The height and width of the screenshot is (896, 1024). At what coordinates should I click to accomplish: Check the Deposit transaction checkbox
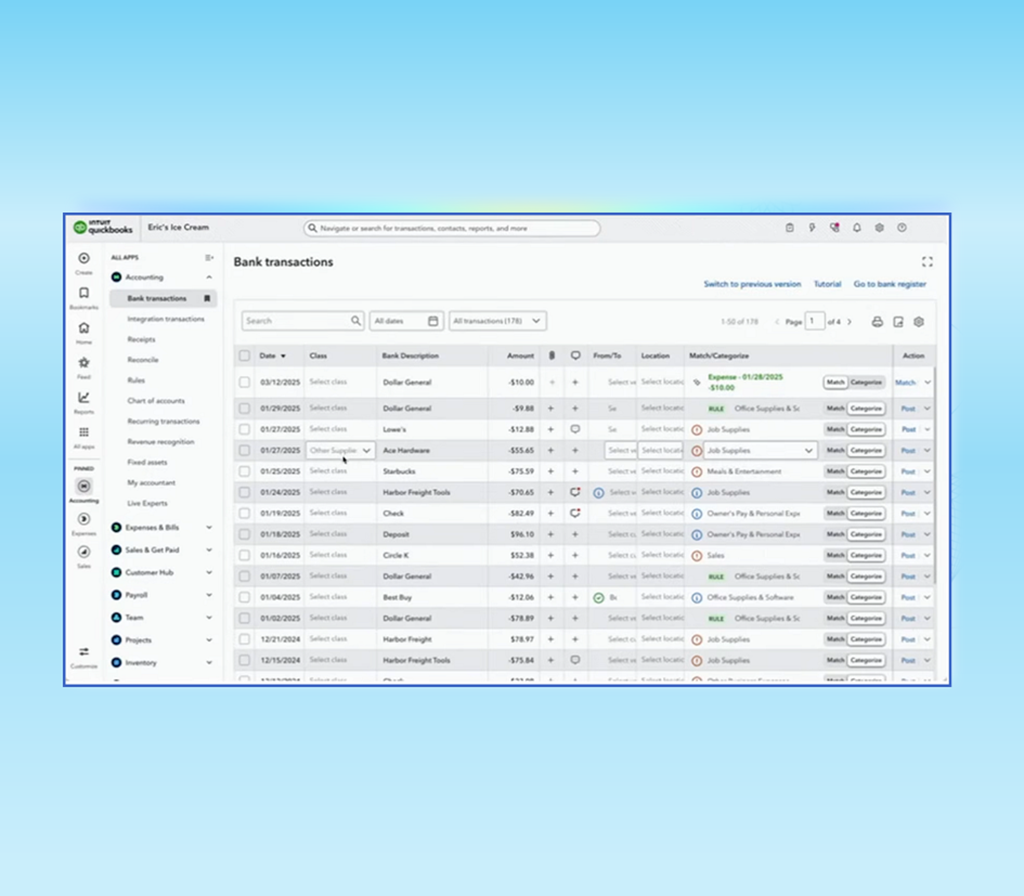[x=244, y=534]
